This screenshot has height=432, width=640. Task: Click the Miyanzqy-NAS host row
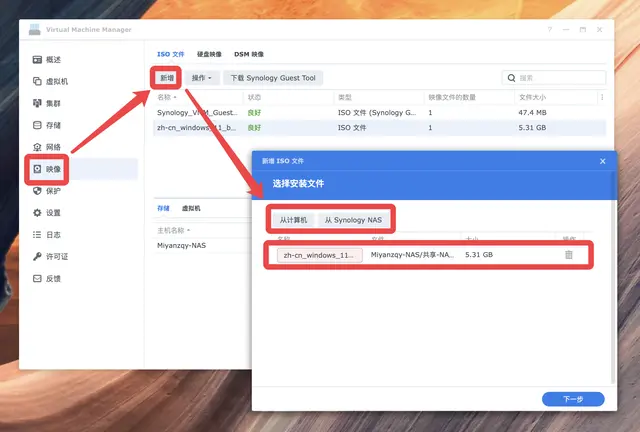[181, 245]
